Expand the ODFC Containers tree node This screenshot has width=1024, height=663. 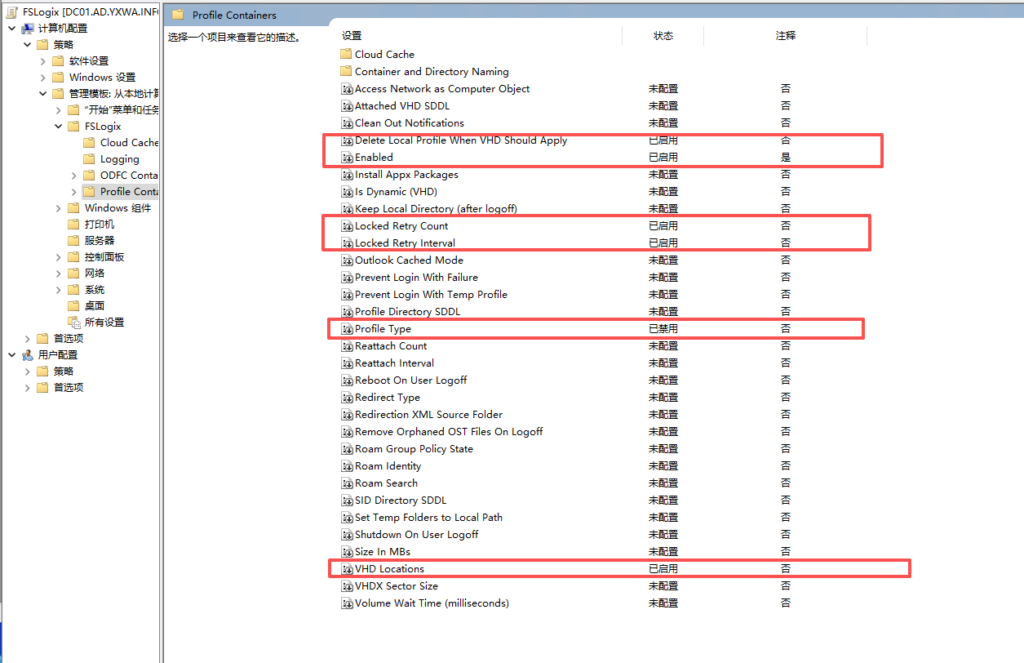[75, 175]
